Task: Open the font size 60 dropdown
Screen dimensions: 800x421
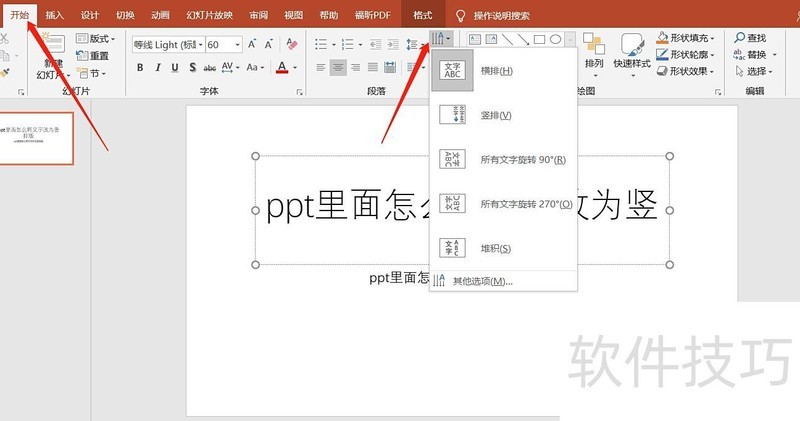Action: point(237,45)
